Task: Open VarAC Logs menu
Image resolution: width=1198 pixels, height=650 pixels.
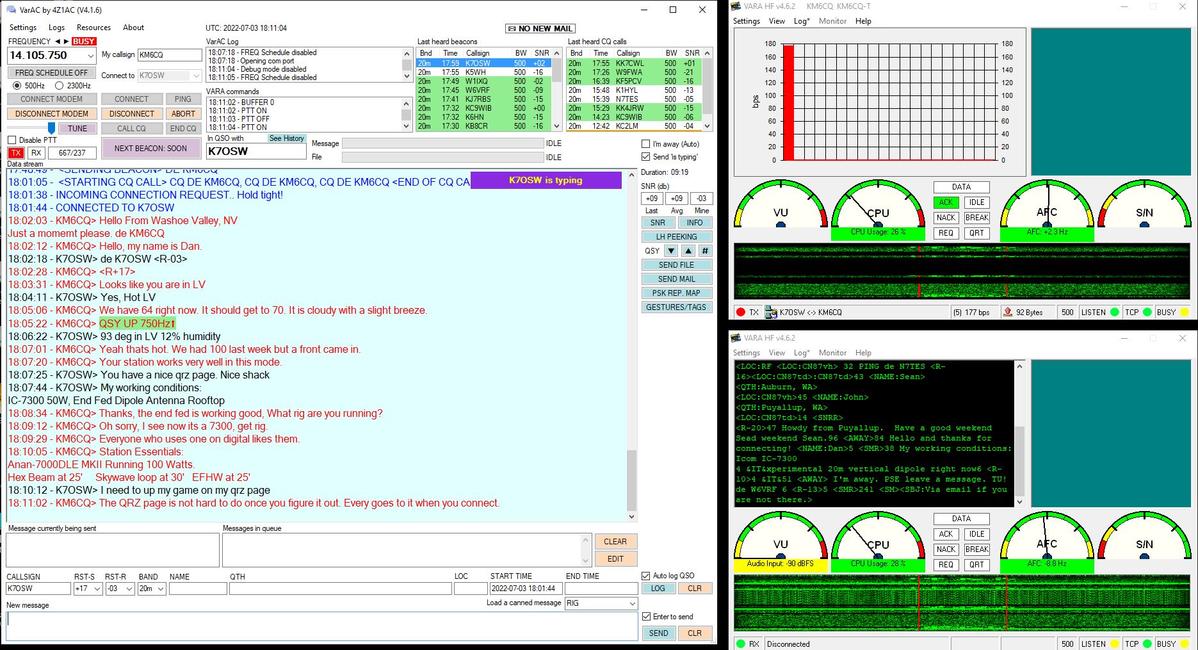Action: 57,27
